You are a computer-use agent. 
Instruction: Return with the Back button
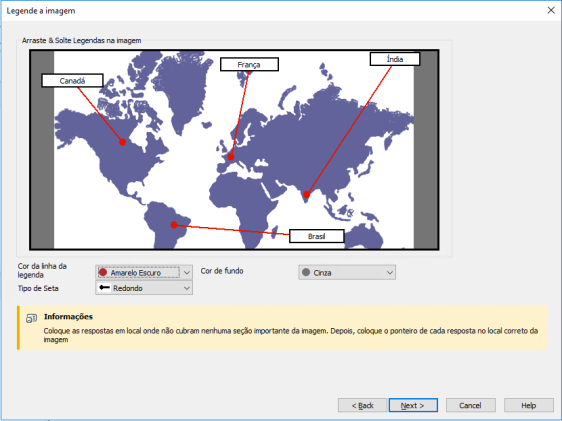[x=362, y=405]
